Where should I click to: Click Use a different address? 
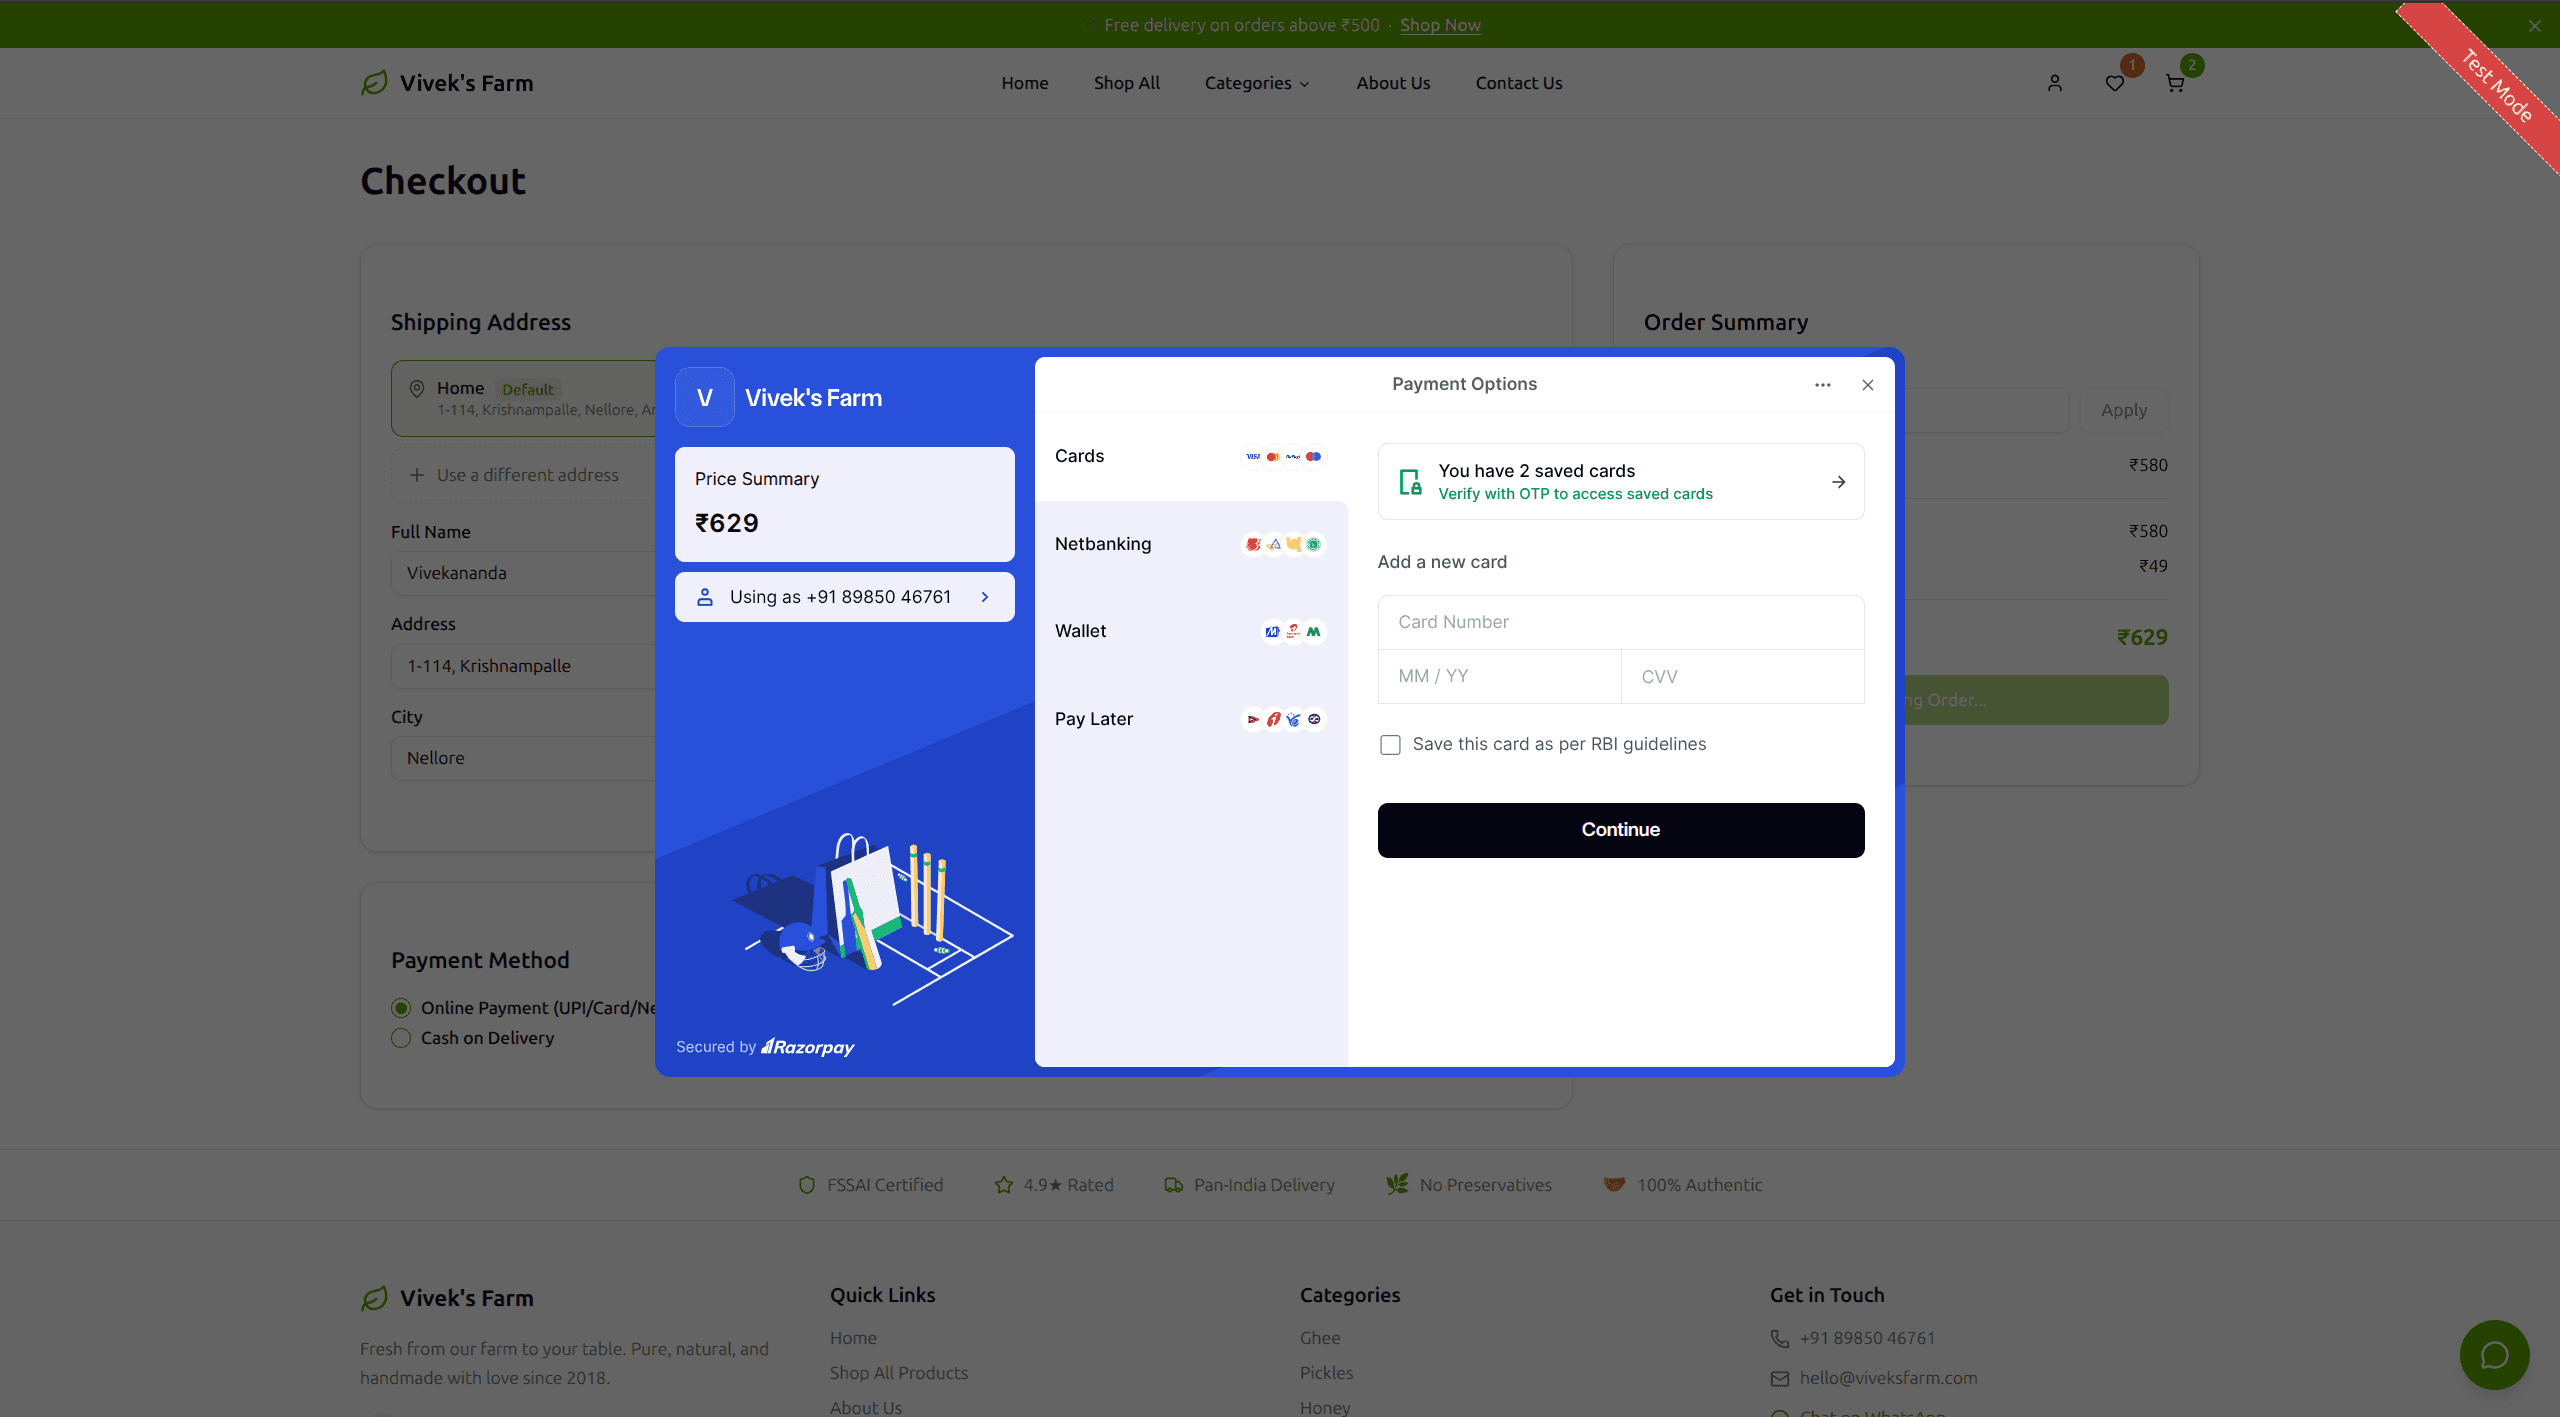click(527, 475)
